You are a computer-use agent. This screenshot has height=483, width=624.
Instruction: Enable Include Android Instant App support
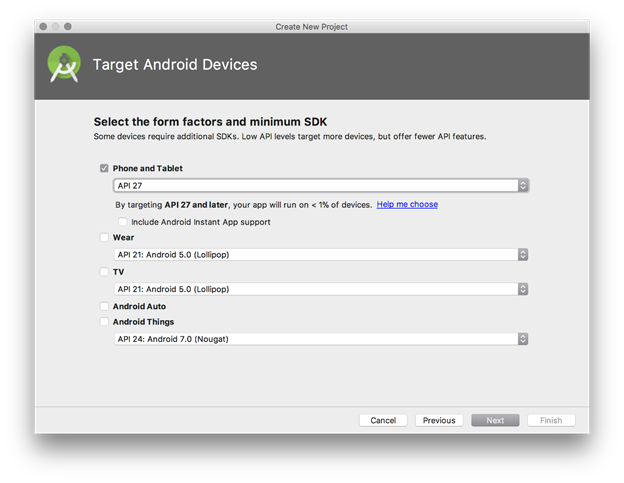tap(123, 222)
